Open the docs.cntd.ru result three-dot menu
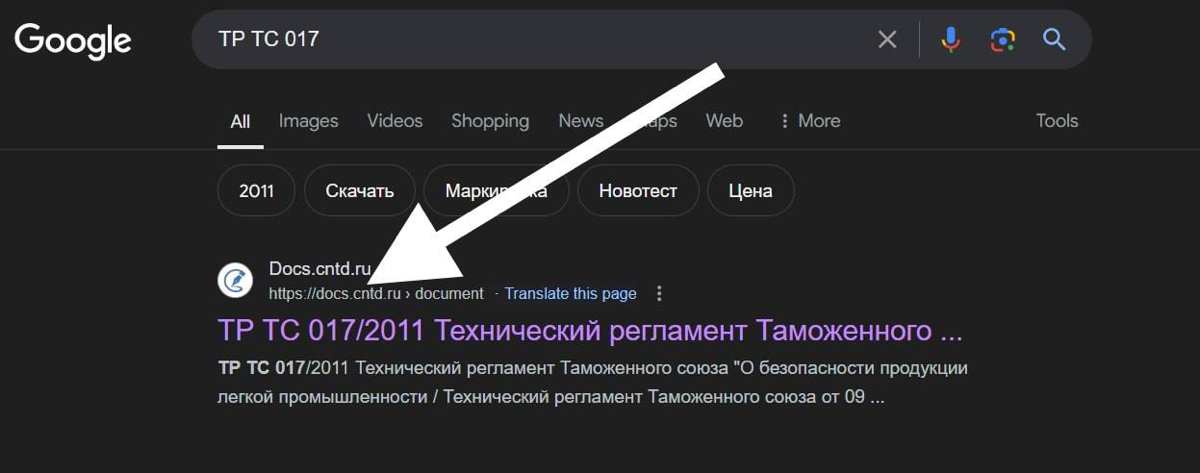Screen dimensions: 1200x473 [x=658, y=294]
